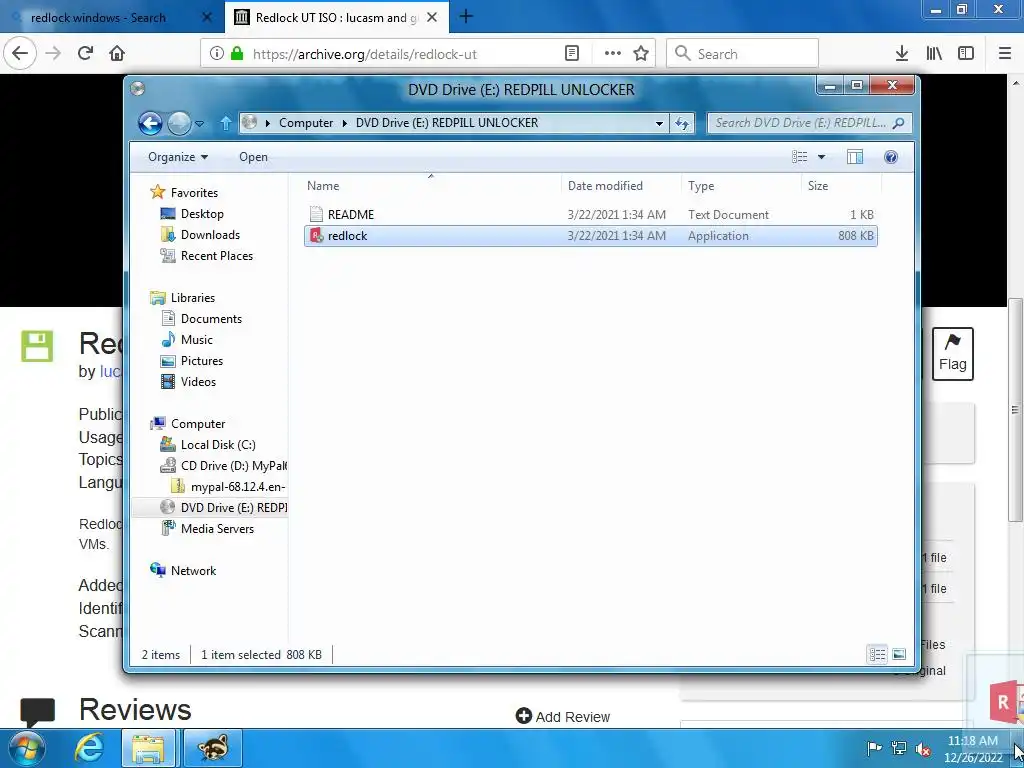This screenshot has width=1024, height=768.
Task: Click Explorer forward navigation arrow
Action: click(x=178, y=123)
